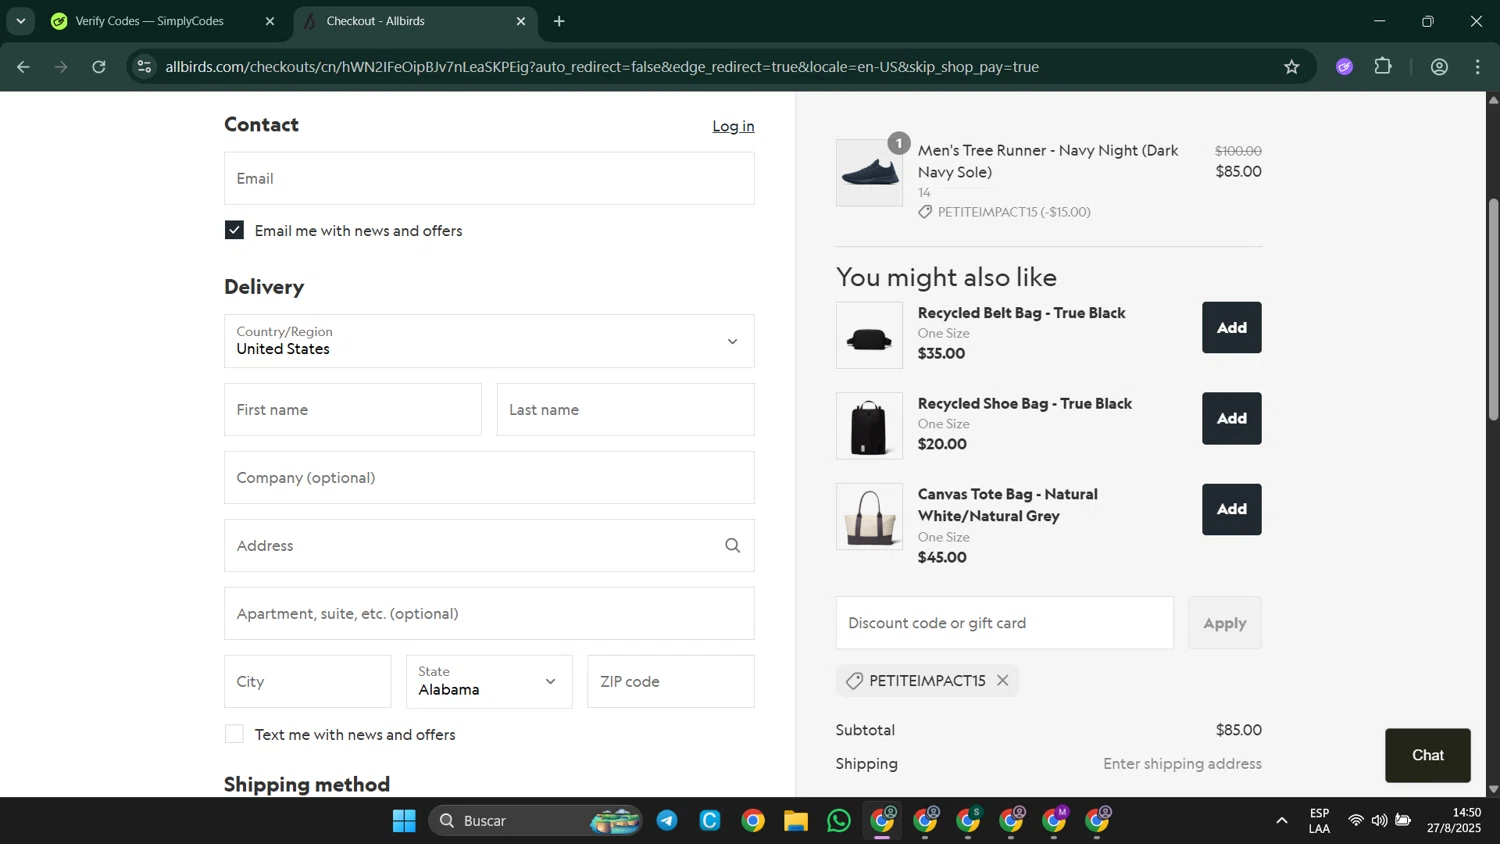Click the page vertical scrollbar
This screenshot has width=1500, height=844.
point(1493,310)
